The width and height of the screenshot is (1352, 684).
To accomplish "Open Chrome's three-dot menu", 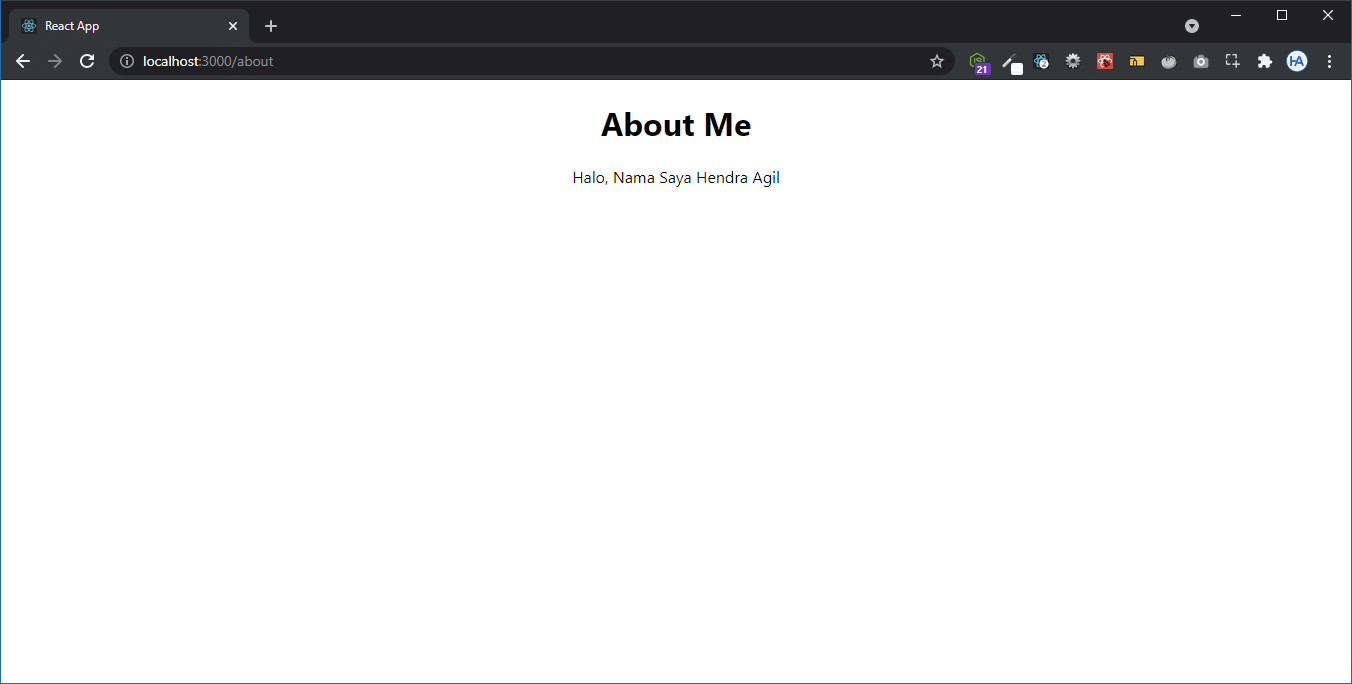I will [x=1329, y=61].
